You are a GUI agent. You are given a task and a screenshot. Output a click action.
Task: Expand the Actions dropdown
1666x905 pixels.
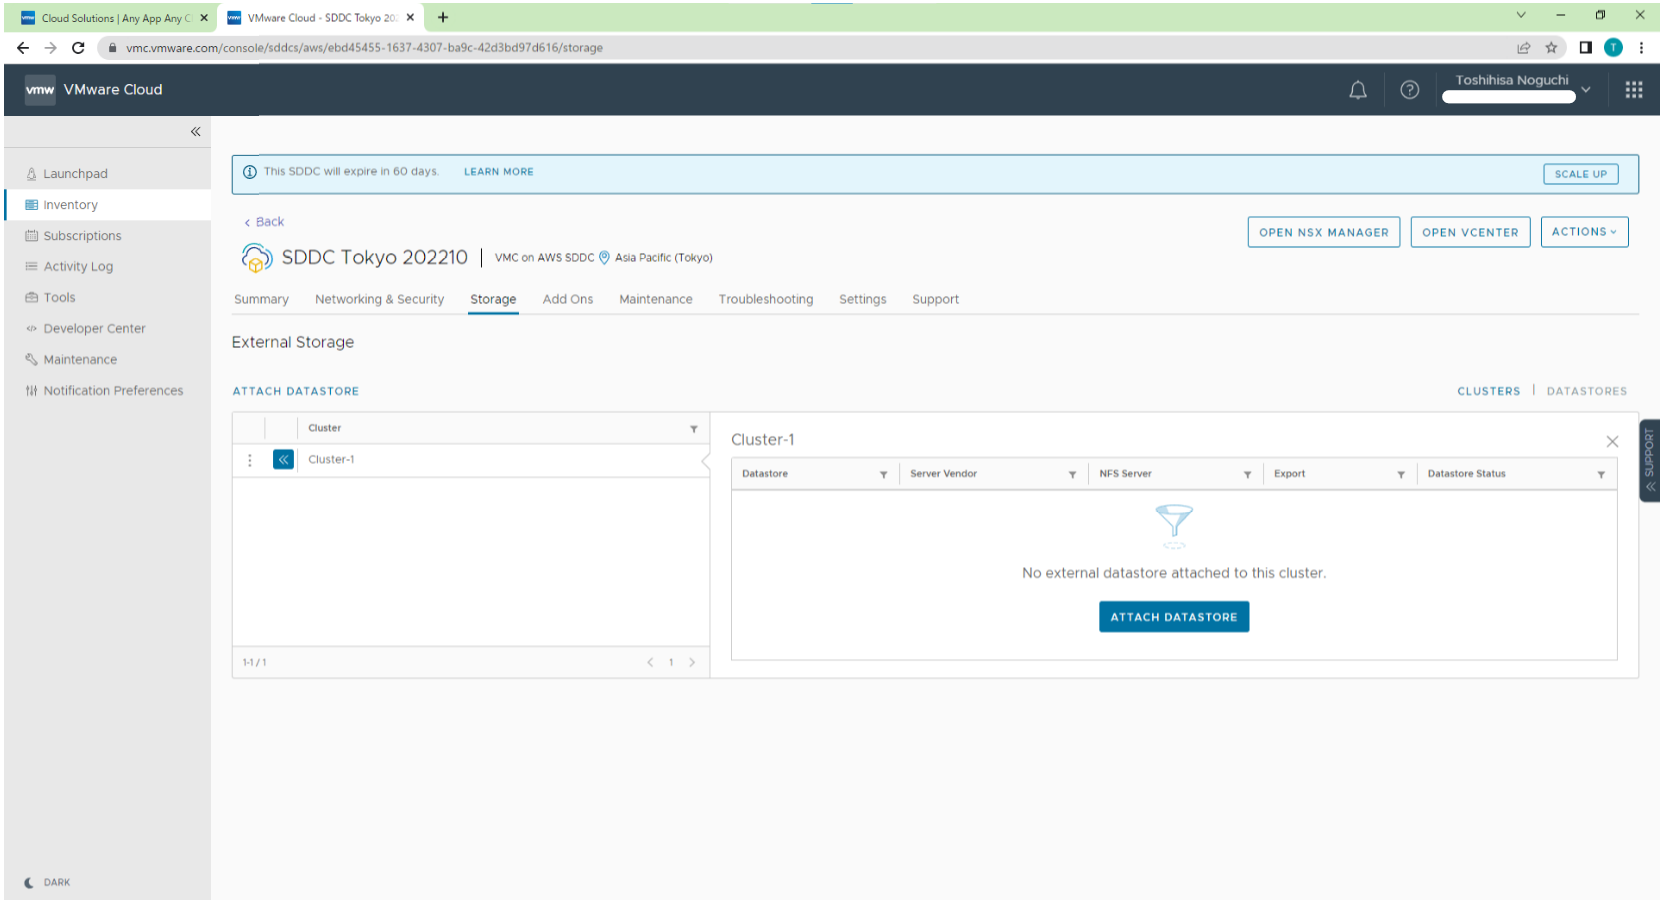[x=1584, y=232]
